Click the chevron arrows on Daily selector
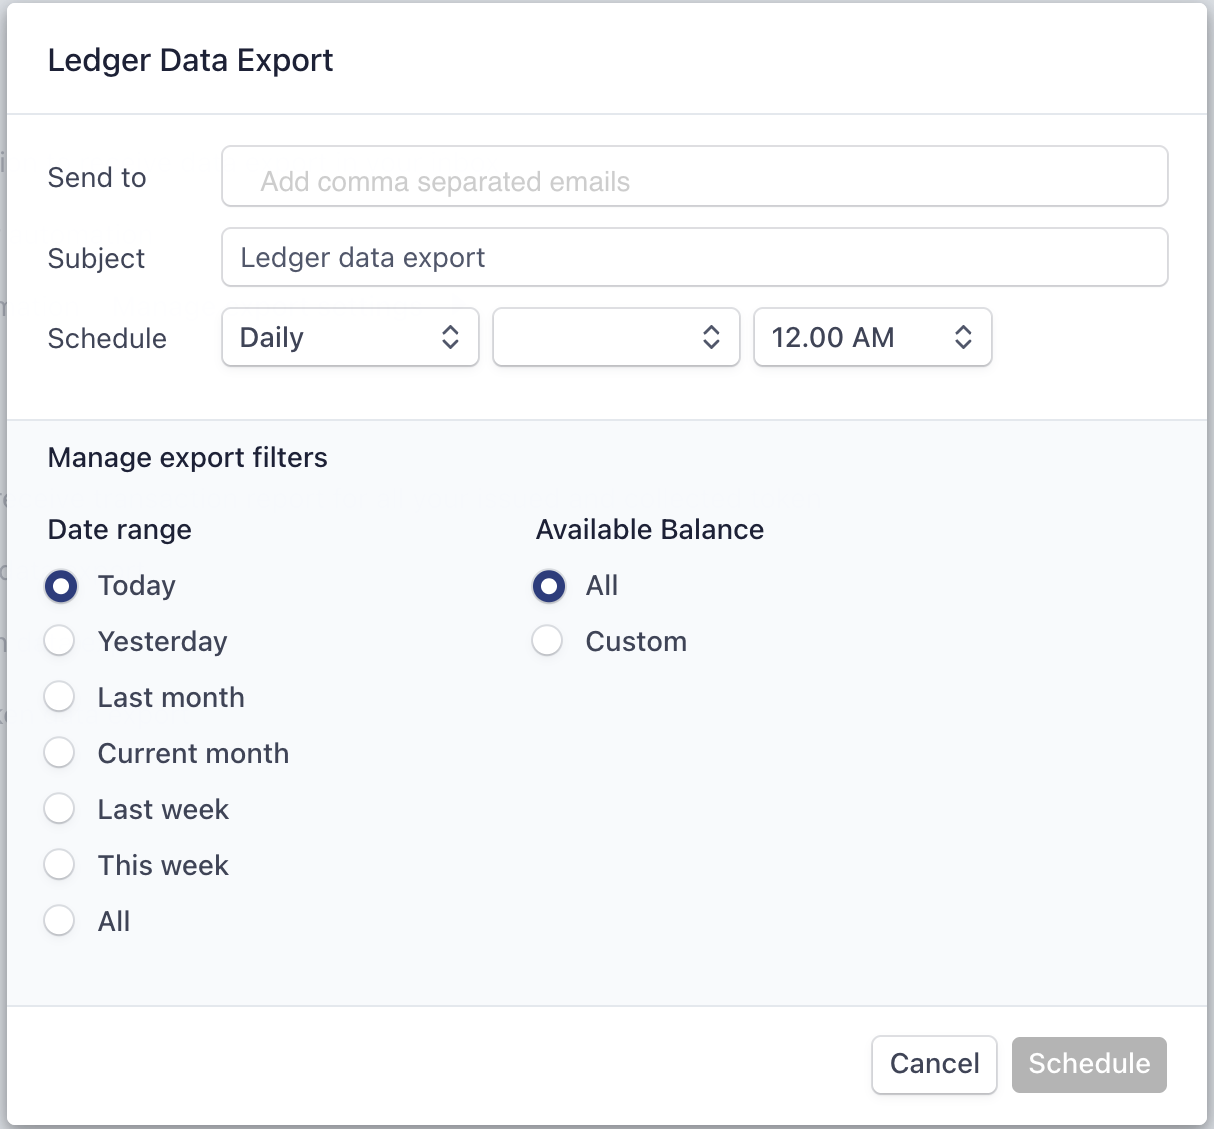 450,338
